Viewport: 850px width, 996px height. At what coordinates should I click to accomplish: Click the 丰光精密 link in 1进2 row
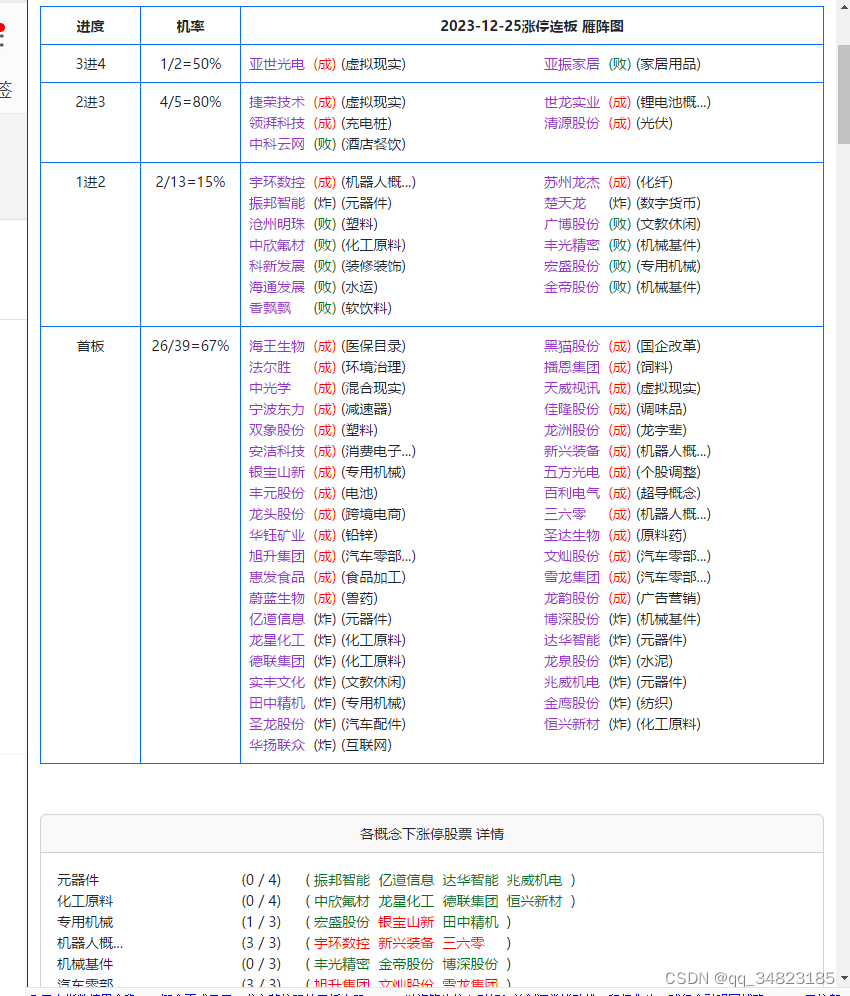pos(571,245)
